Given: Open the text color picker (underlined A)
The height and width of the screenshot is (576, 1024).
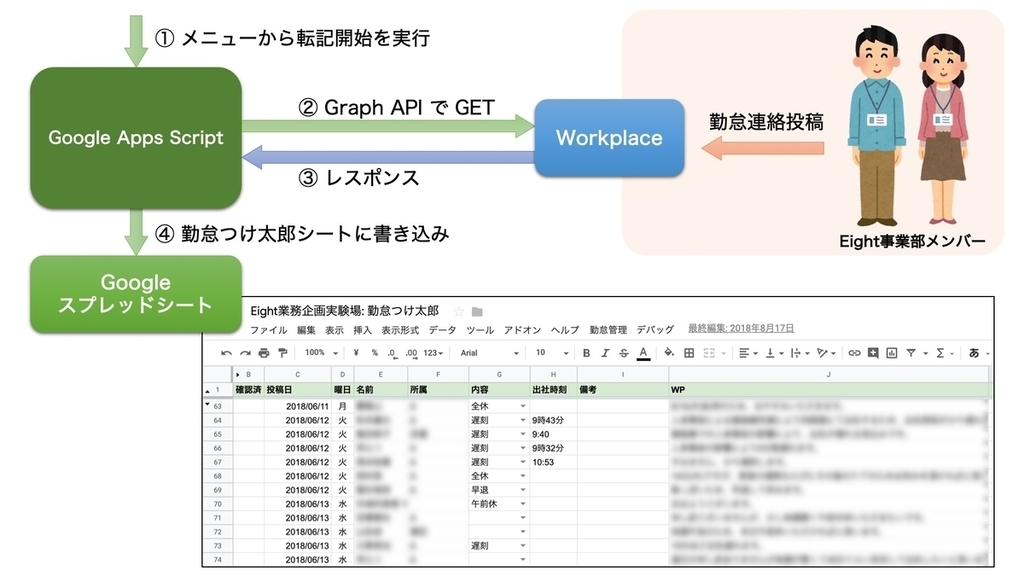Looking at the screenshot, I should 643,353.
